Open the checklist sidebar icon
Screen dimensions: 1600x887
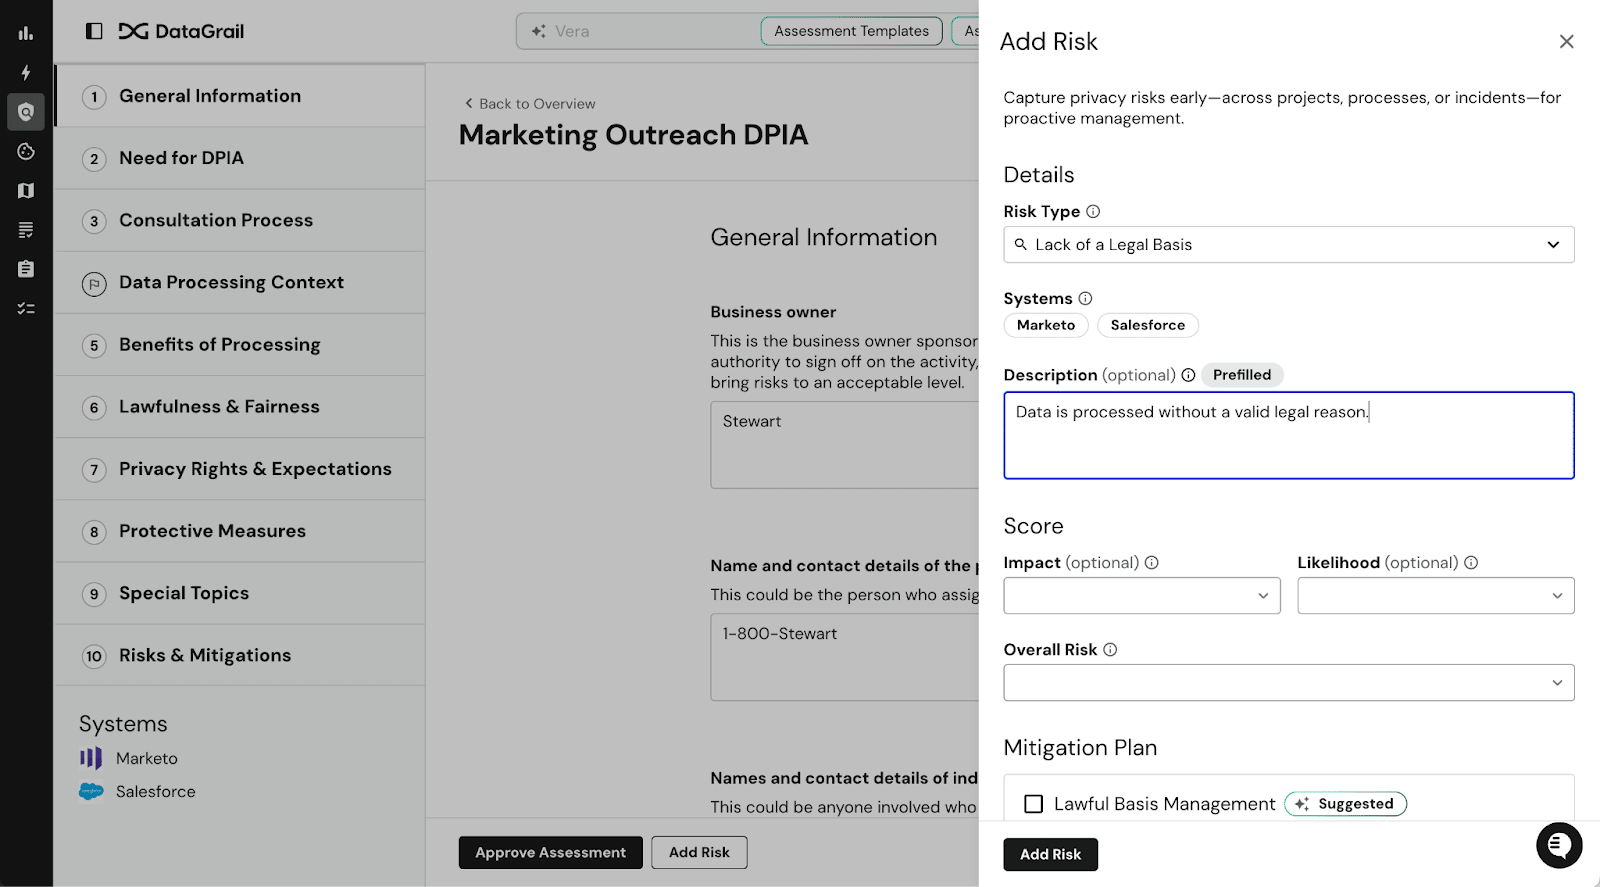pos(26,309)
